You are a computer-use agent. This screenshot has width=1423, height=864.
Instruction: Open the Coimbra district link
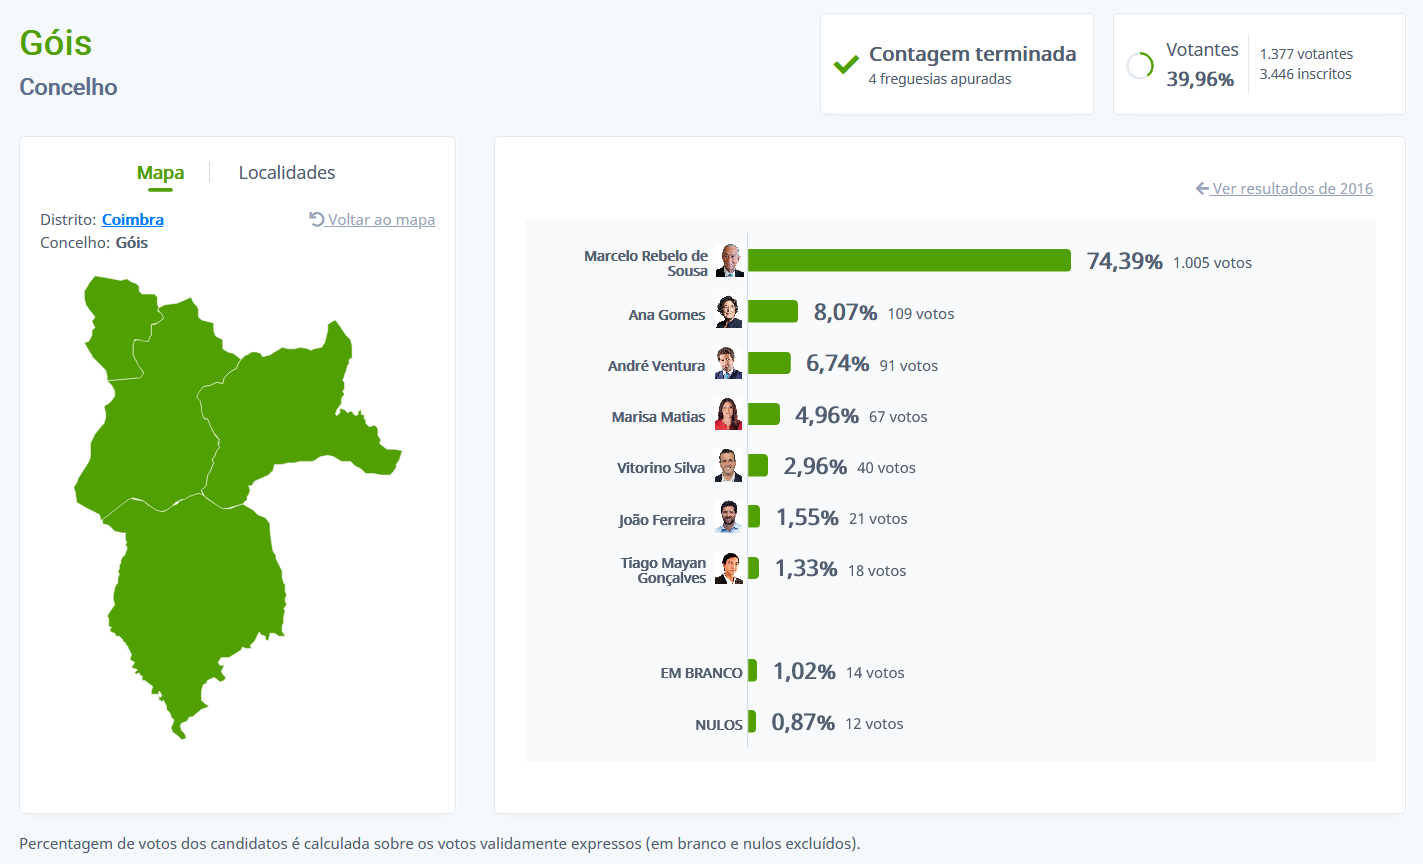coord(133,220)
